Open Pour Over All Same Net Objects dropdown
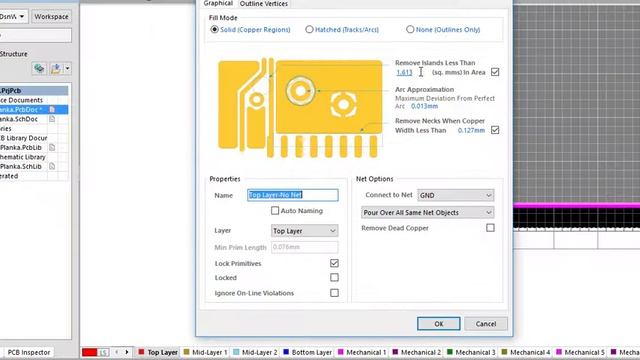The image size is (640, 360). pos(427,213)
